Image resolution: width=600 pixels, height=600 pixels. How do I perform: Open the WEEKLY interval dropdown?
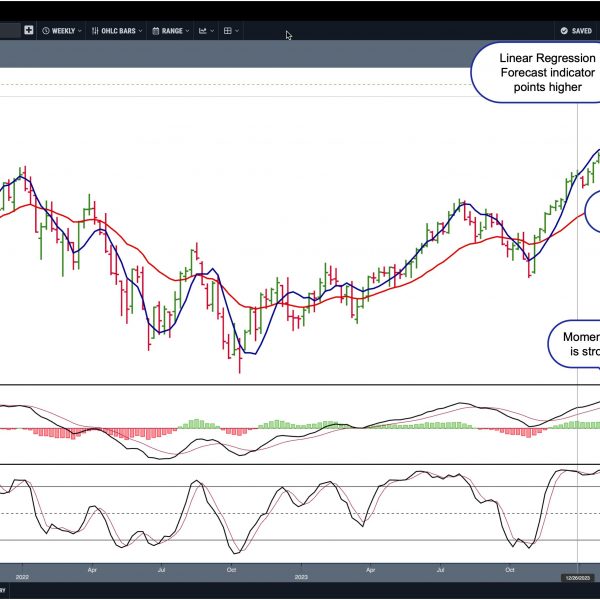click(x=62, y=31)
